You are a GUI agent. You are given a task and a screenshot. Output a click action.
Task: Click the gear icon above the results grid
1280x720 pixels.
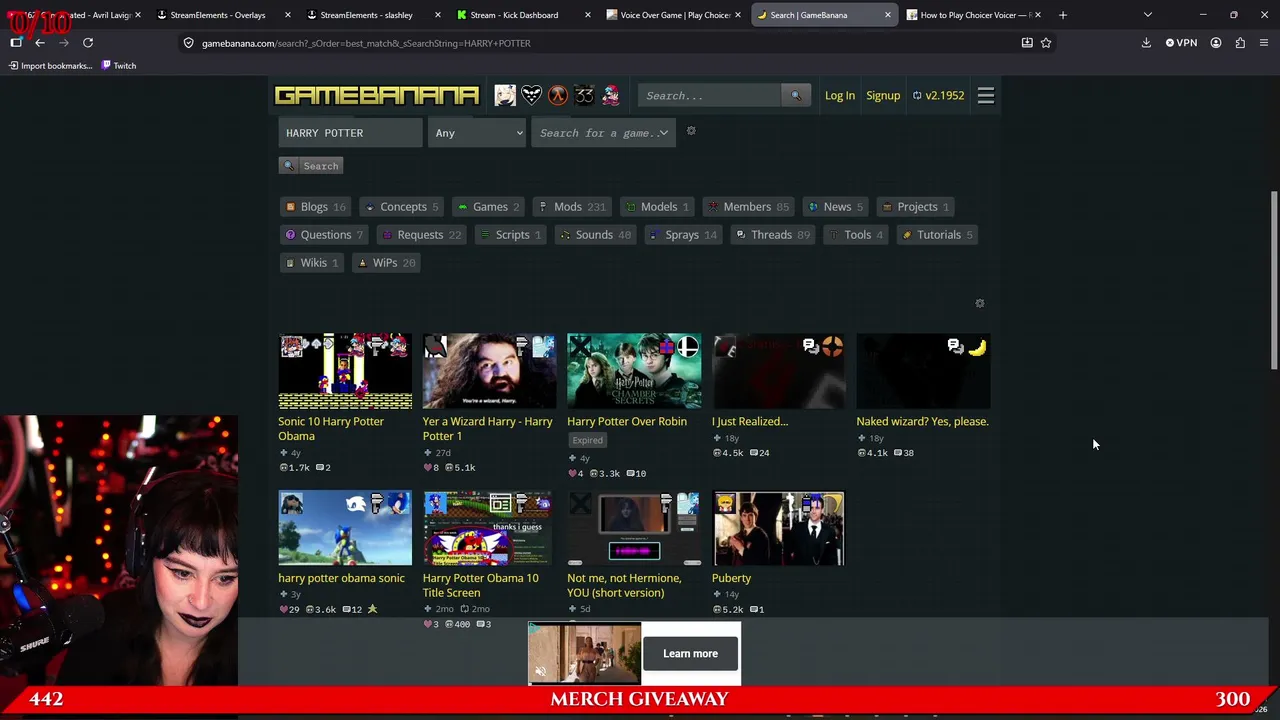point(980,303)
